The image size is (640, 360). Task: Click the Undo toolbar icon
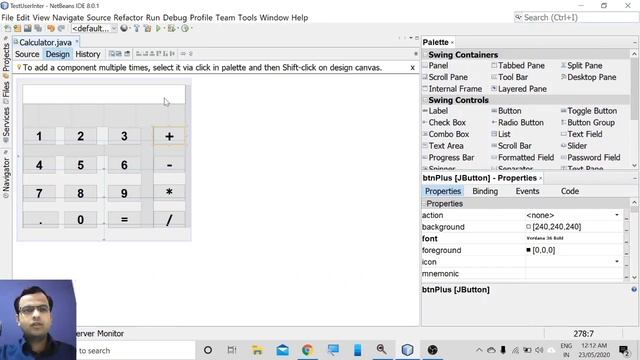(x=51, y=29)
